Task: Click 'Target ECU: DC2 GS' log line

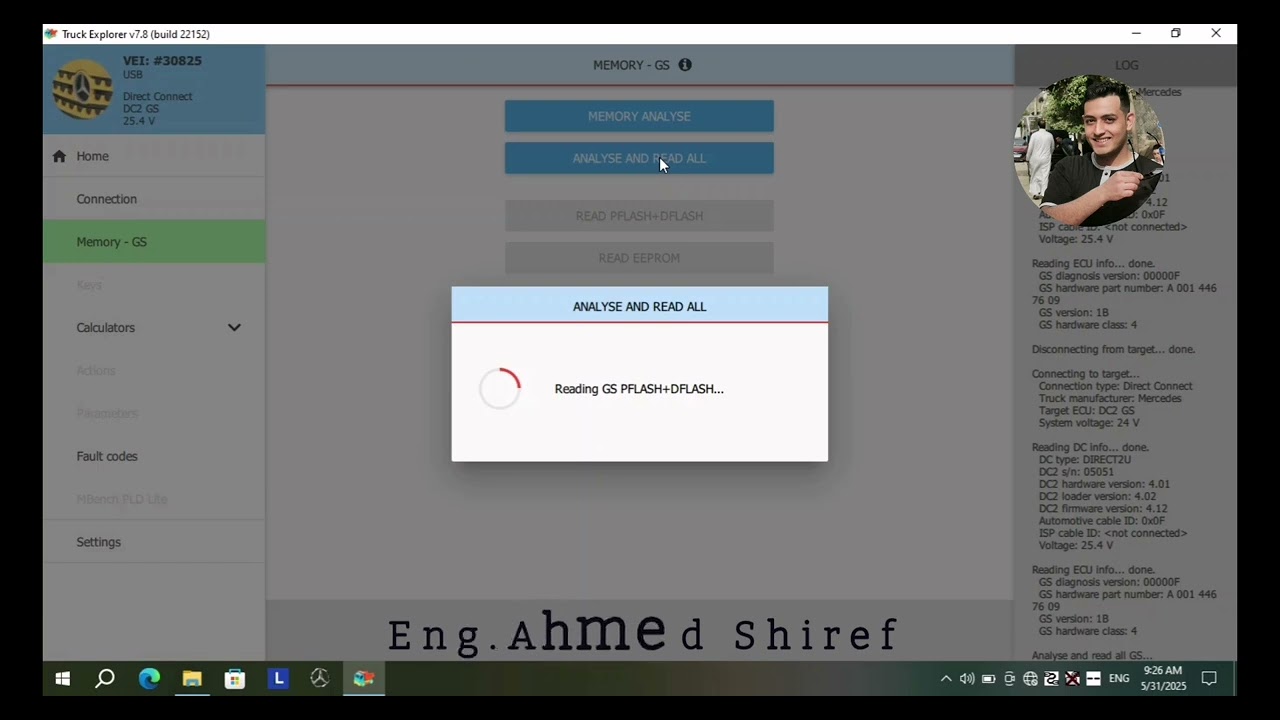Action: (x=1086, y=411)
